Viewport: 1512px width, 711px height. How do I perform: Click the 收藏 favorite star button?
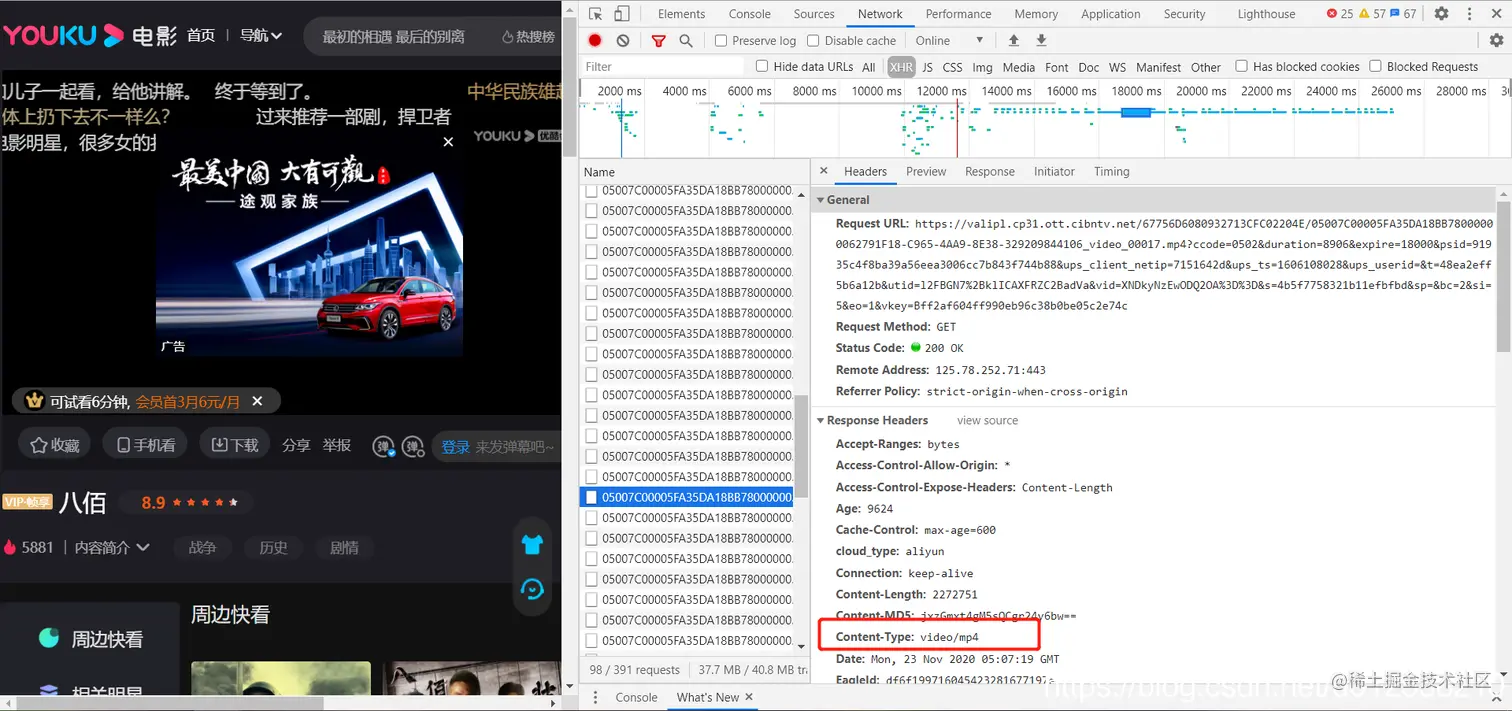coord(55,445)
